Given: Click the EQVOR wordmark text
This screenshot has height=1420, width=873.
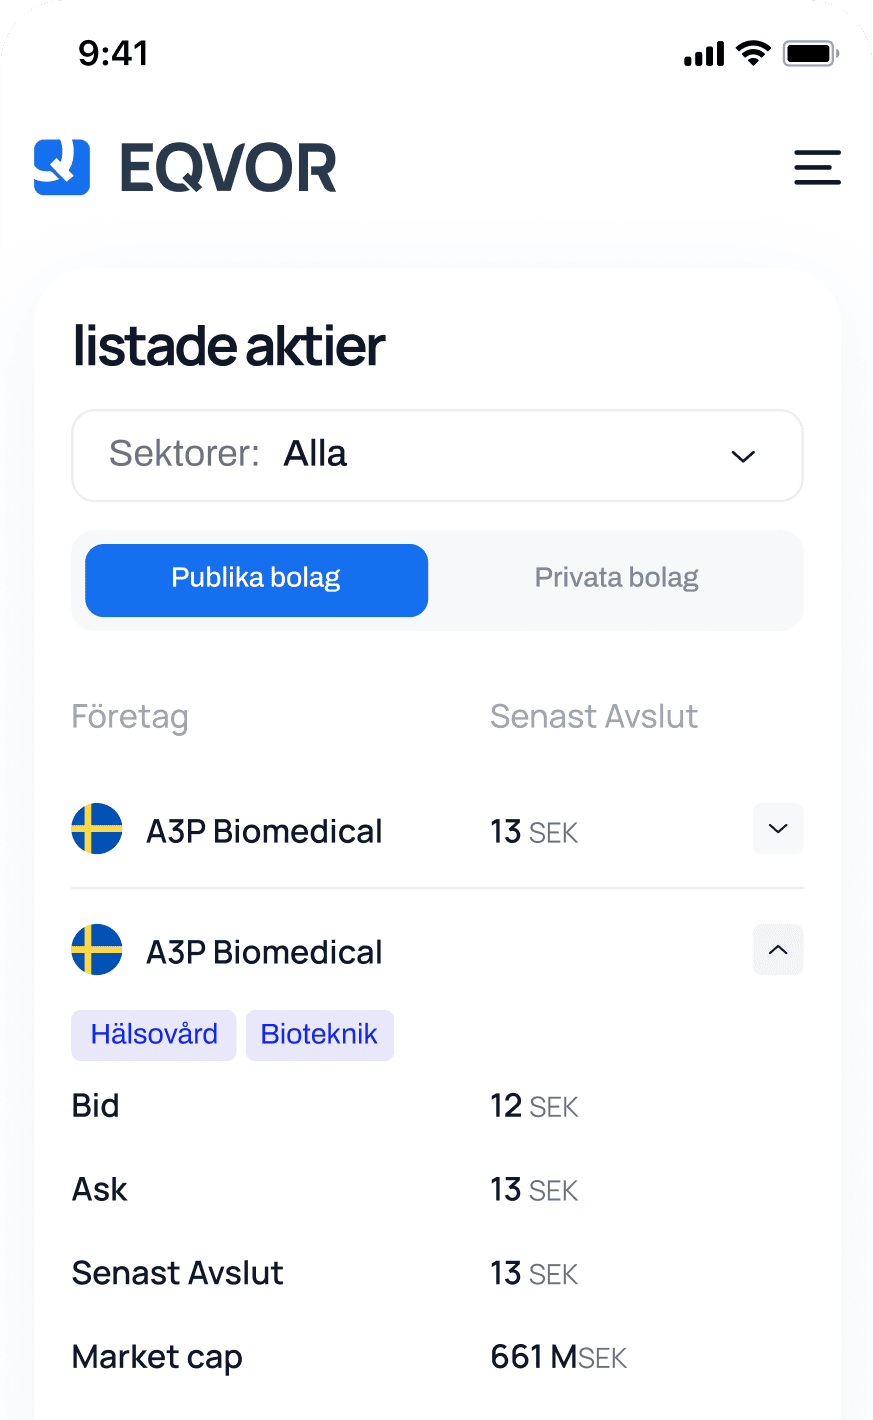Looking at the screenshot, I should click(x=228, y=168).
